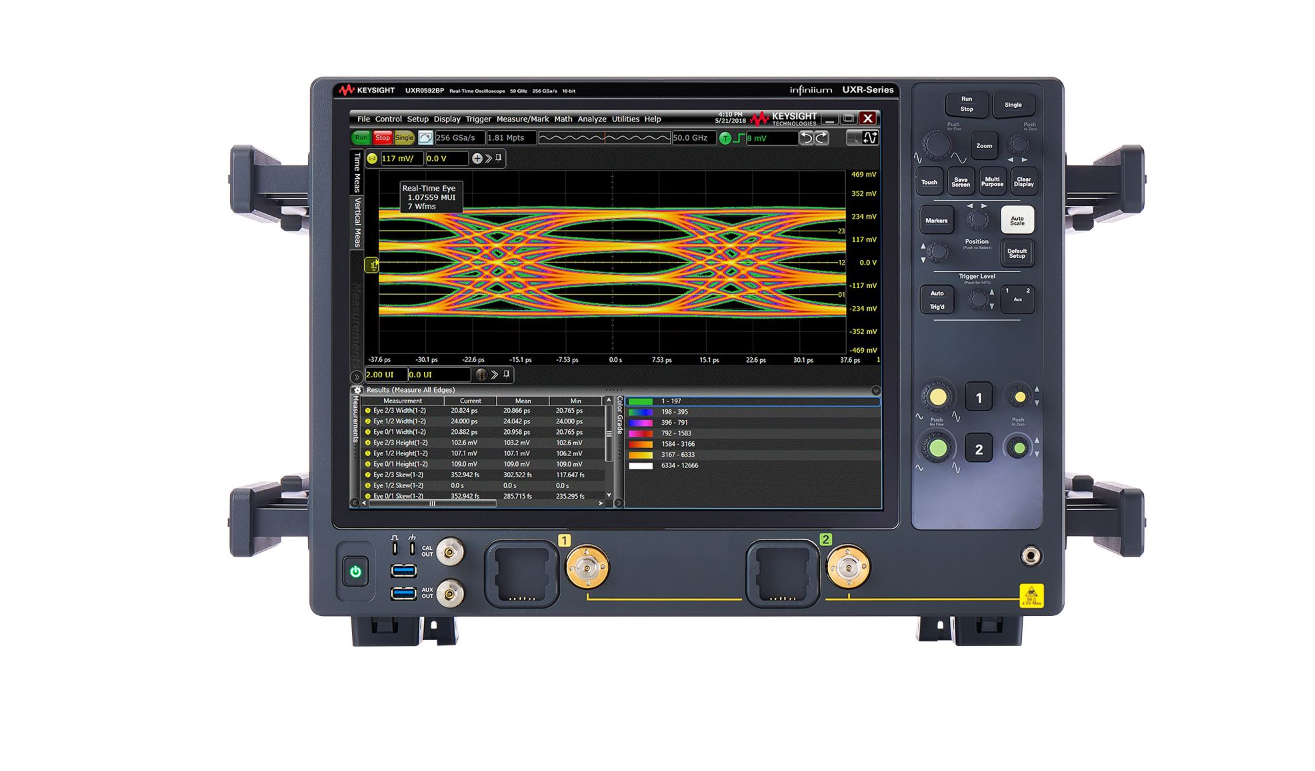Click the 117 mV vertical scale field
Image resolution: width=1315 pixels, height=771 pixels.
[x=398, y=158]
